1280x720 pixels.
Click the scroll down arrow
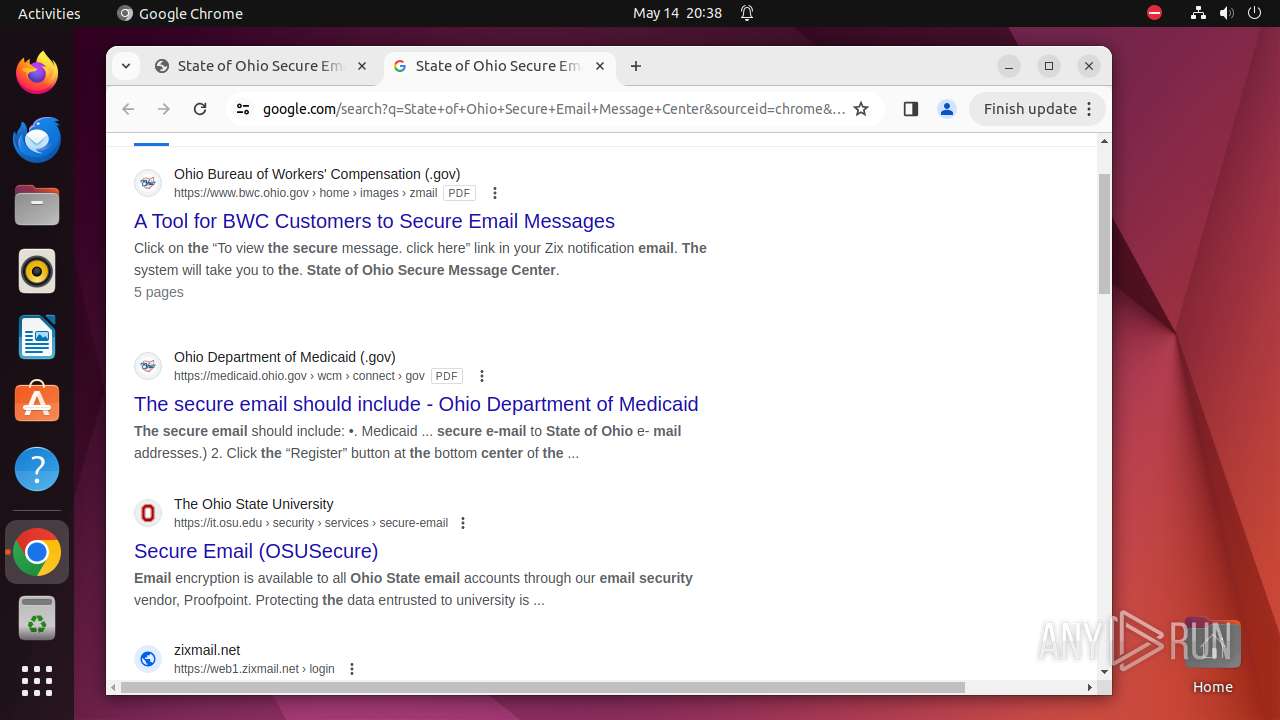tap(1104, 671)
